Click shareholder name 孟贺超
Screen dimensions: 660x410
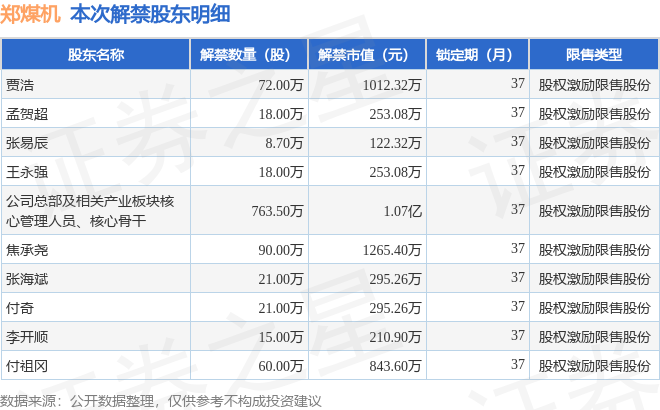27,114
